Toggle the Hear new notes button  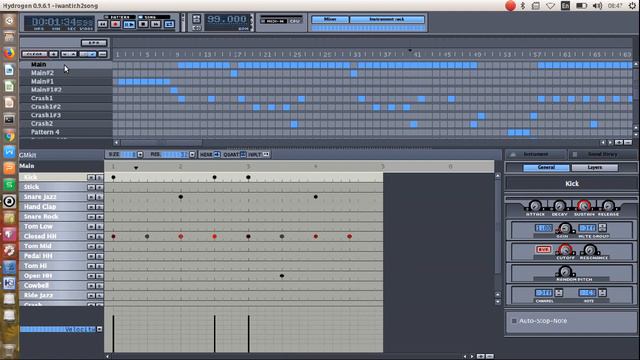[217, 154]
